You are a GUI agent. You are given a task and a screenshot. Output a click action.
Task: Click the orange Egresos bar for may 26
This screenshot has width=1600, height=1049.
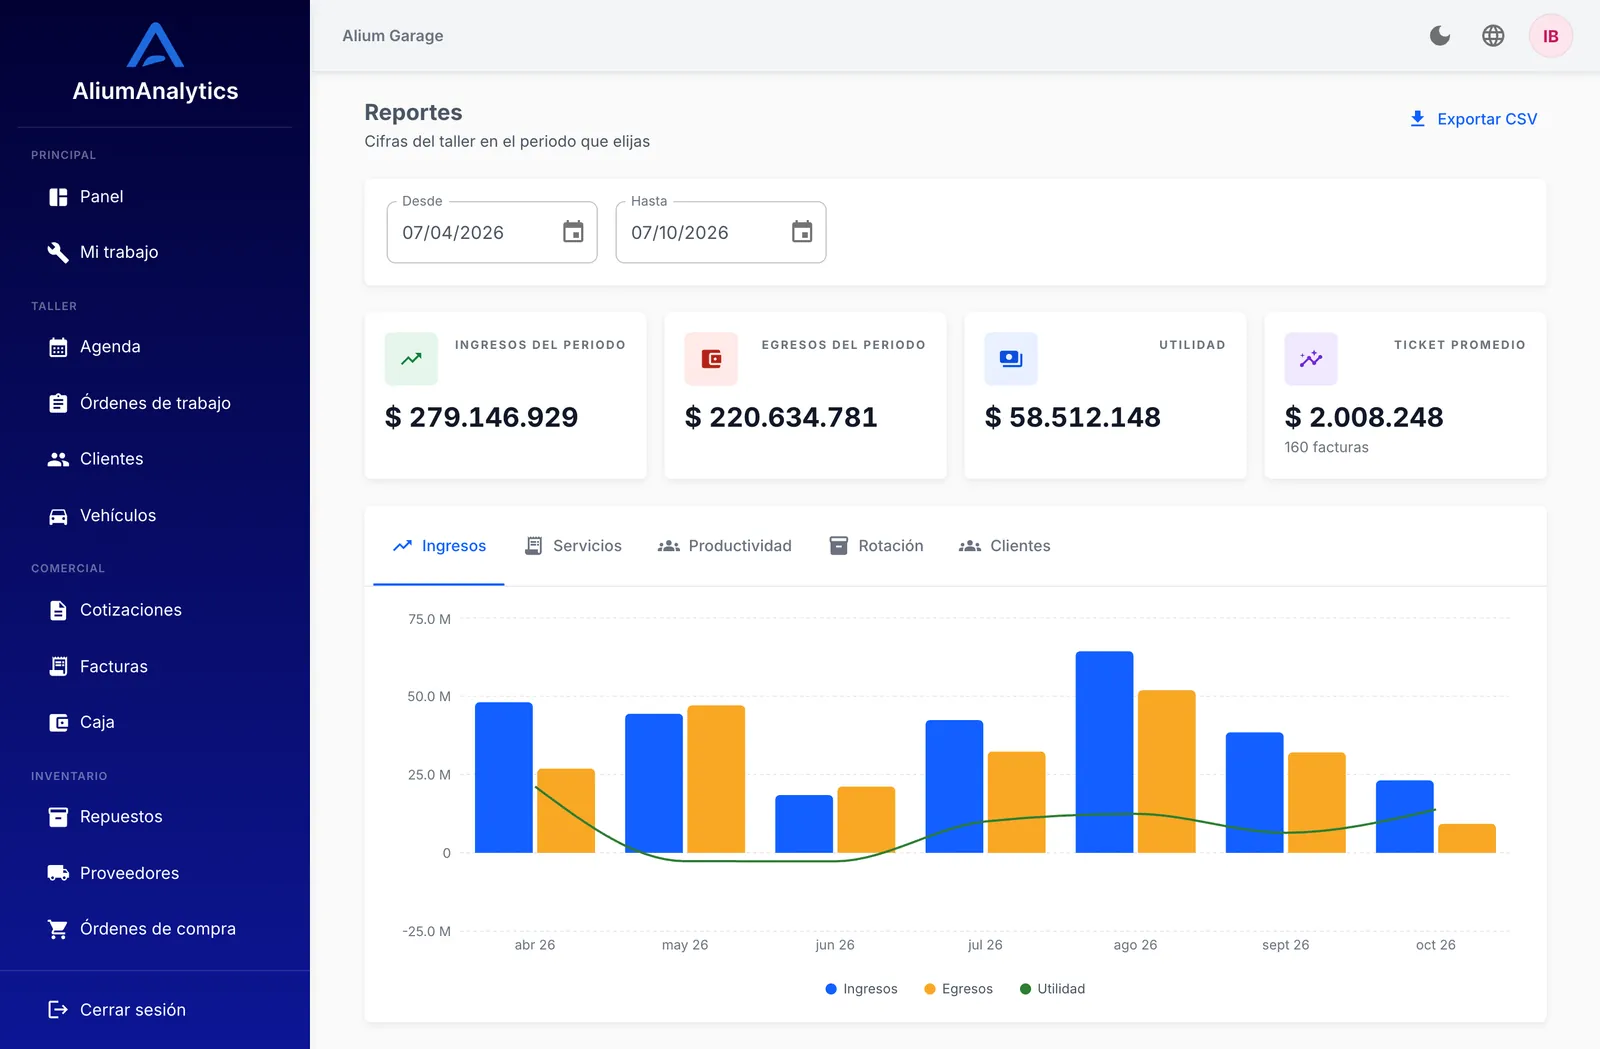716,779
